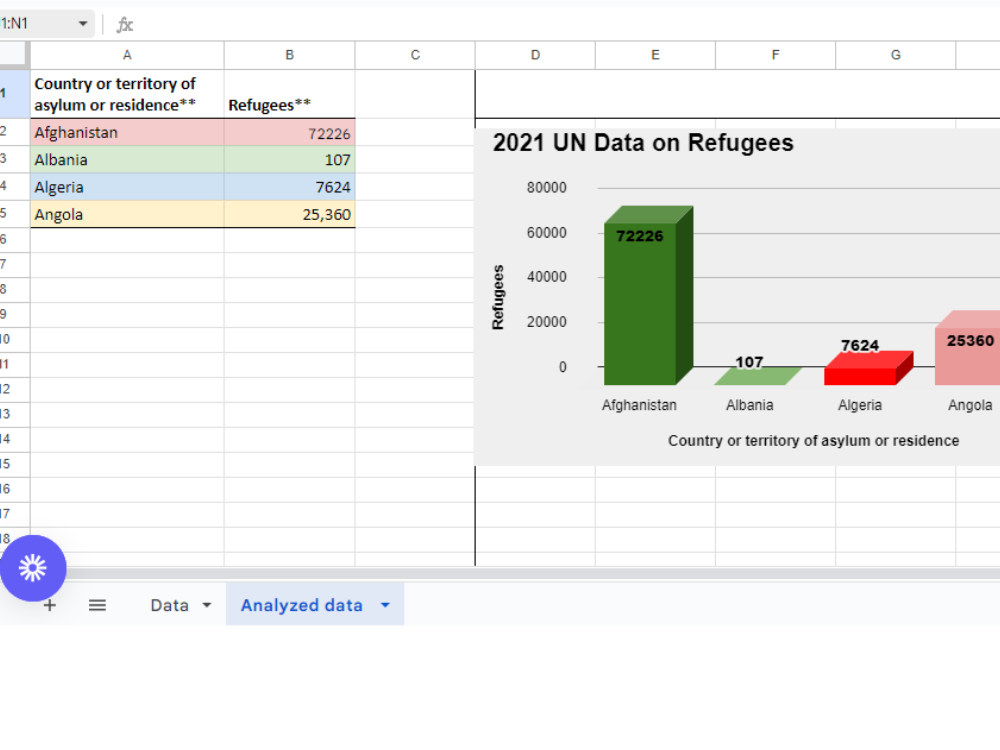This screenshot has width=1000, height=750.
Task: Click the Algeria axis label on chart
Action: [x=860, y=405]
